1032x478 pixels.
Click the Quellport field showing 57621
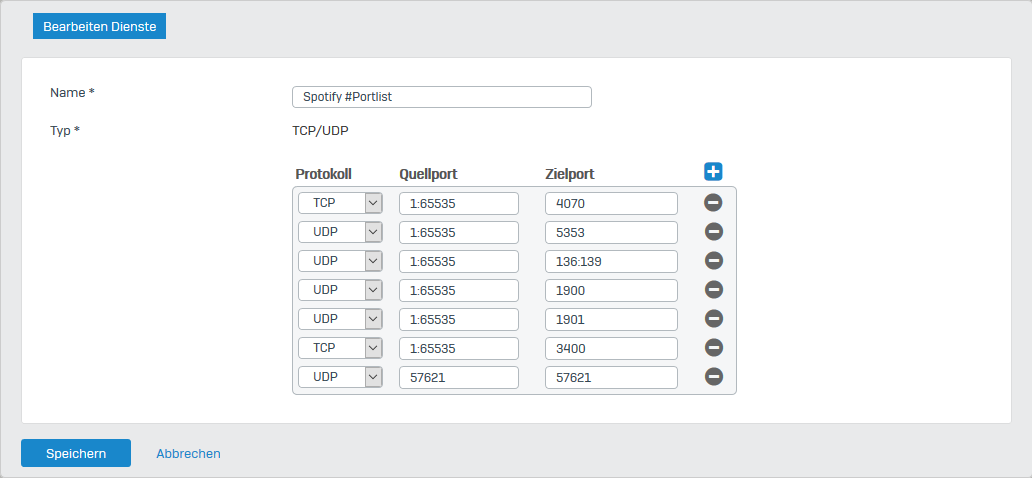coord(459,377)
